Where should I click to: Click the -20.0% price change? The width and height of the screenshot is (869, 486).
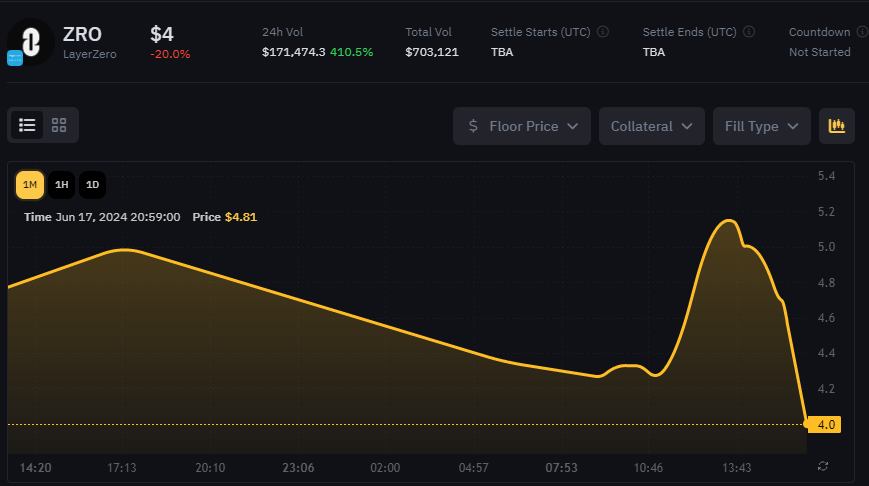tap(170, 54)
